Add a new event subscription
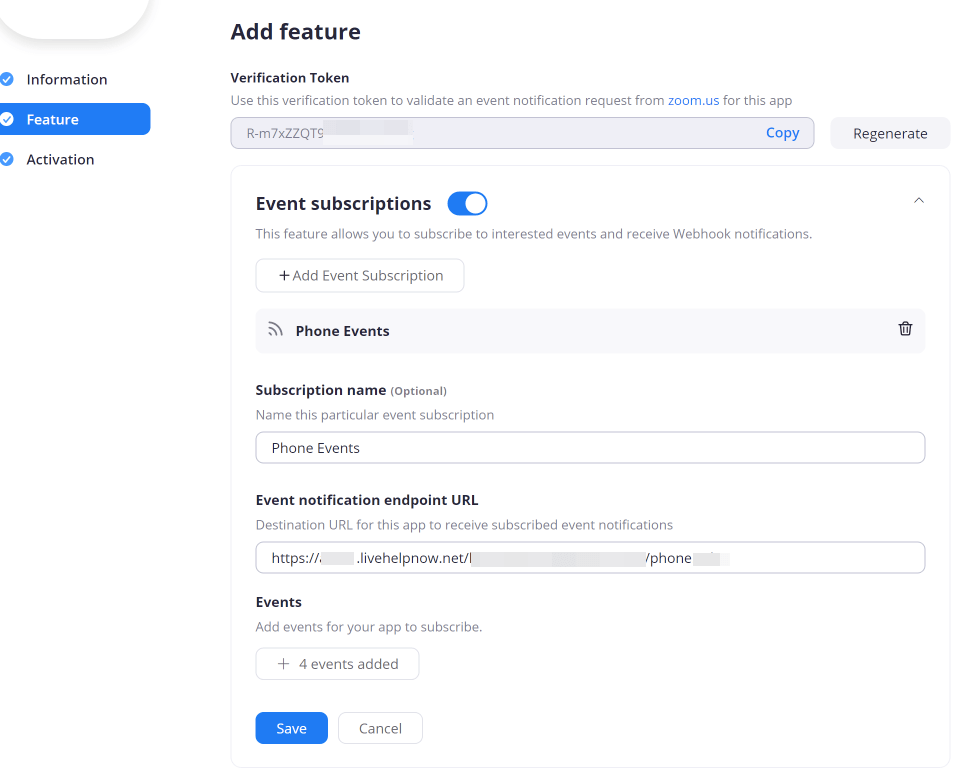This screenshot has width=964, height=783. click(x=359, y=275)
